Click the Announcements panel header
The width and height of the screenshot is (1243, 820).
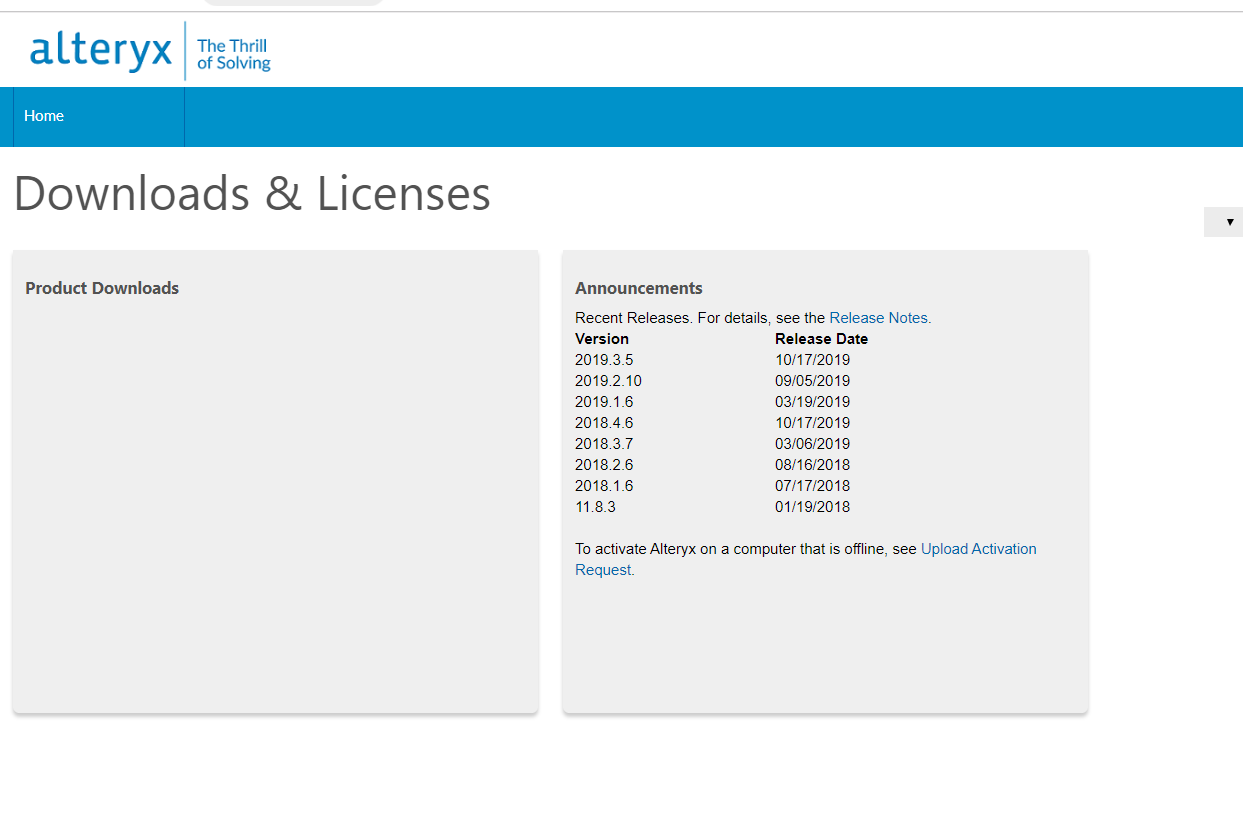coord(639,287)
